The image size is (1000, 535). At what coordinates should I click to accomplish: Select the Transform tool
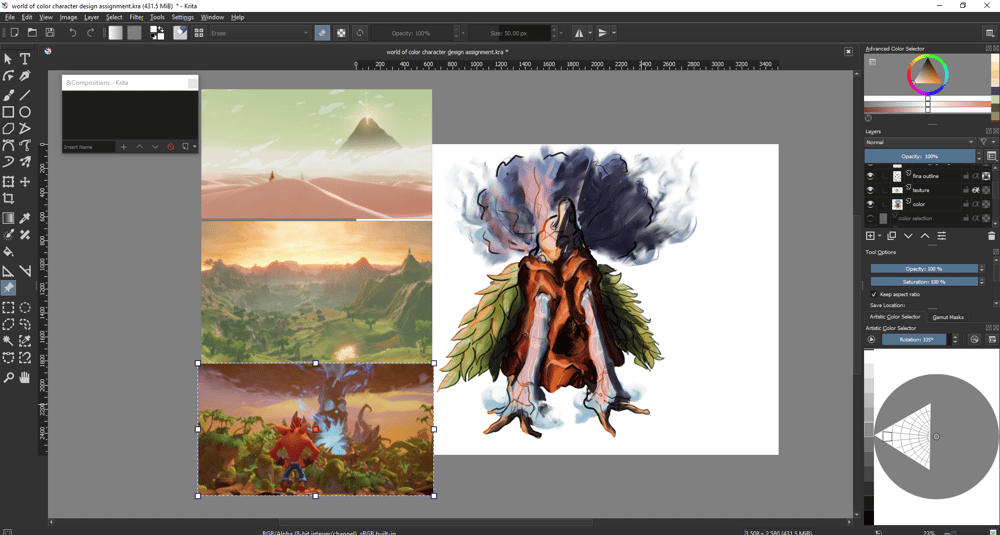pyautogui.click(x=8, y=182)
